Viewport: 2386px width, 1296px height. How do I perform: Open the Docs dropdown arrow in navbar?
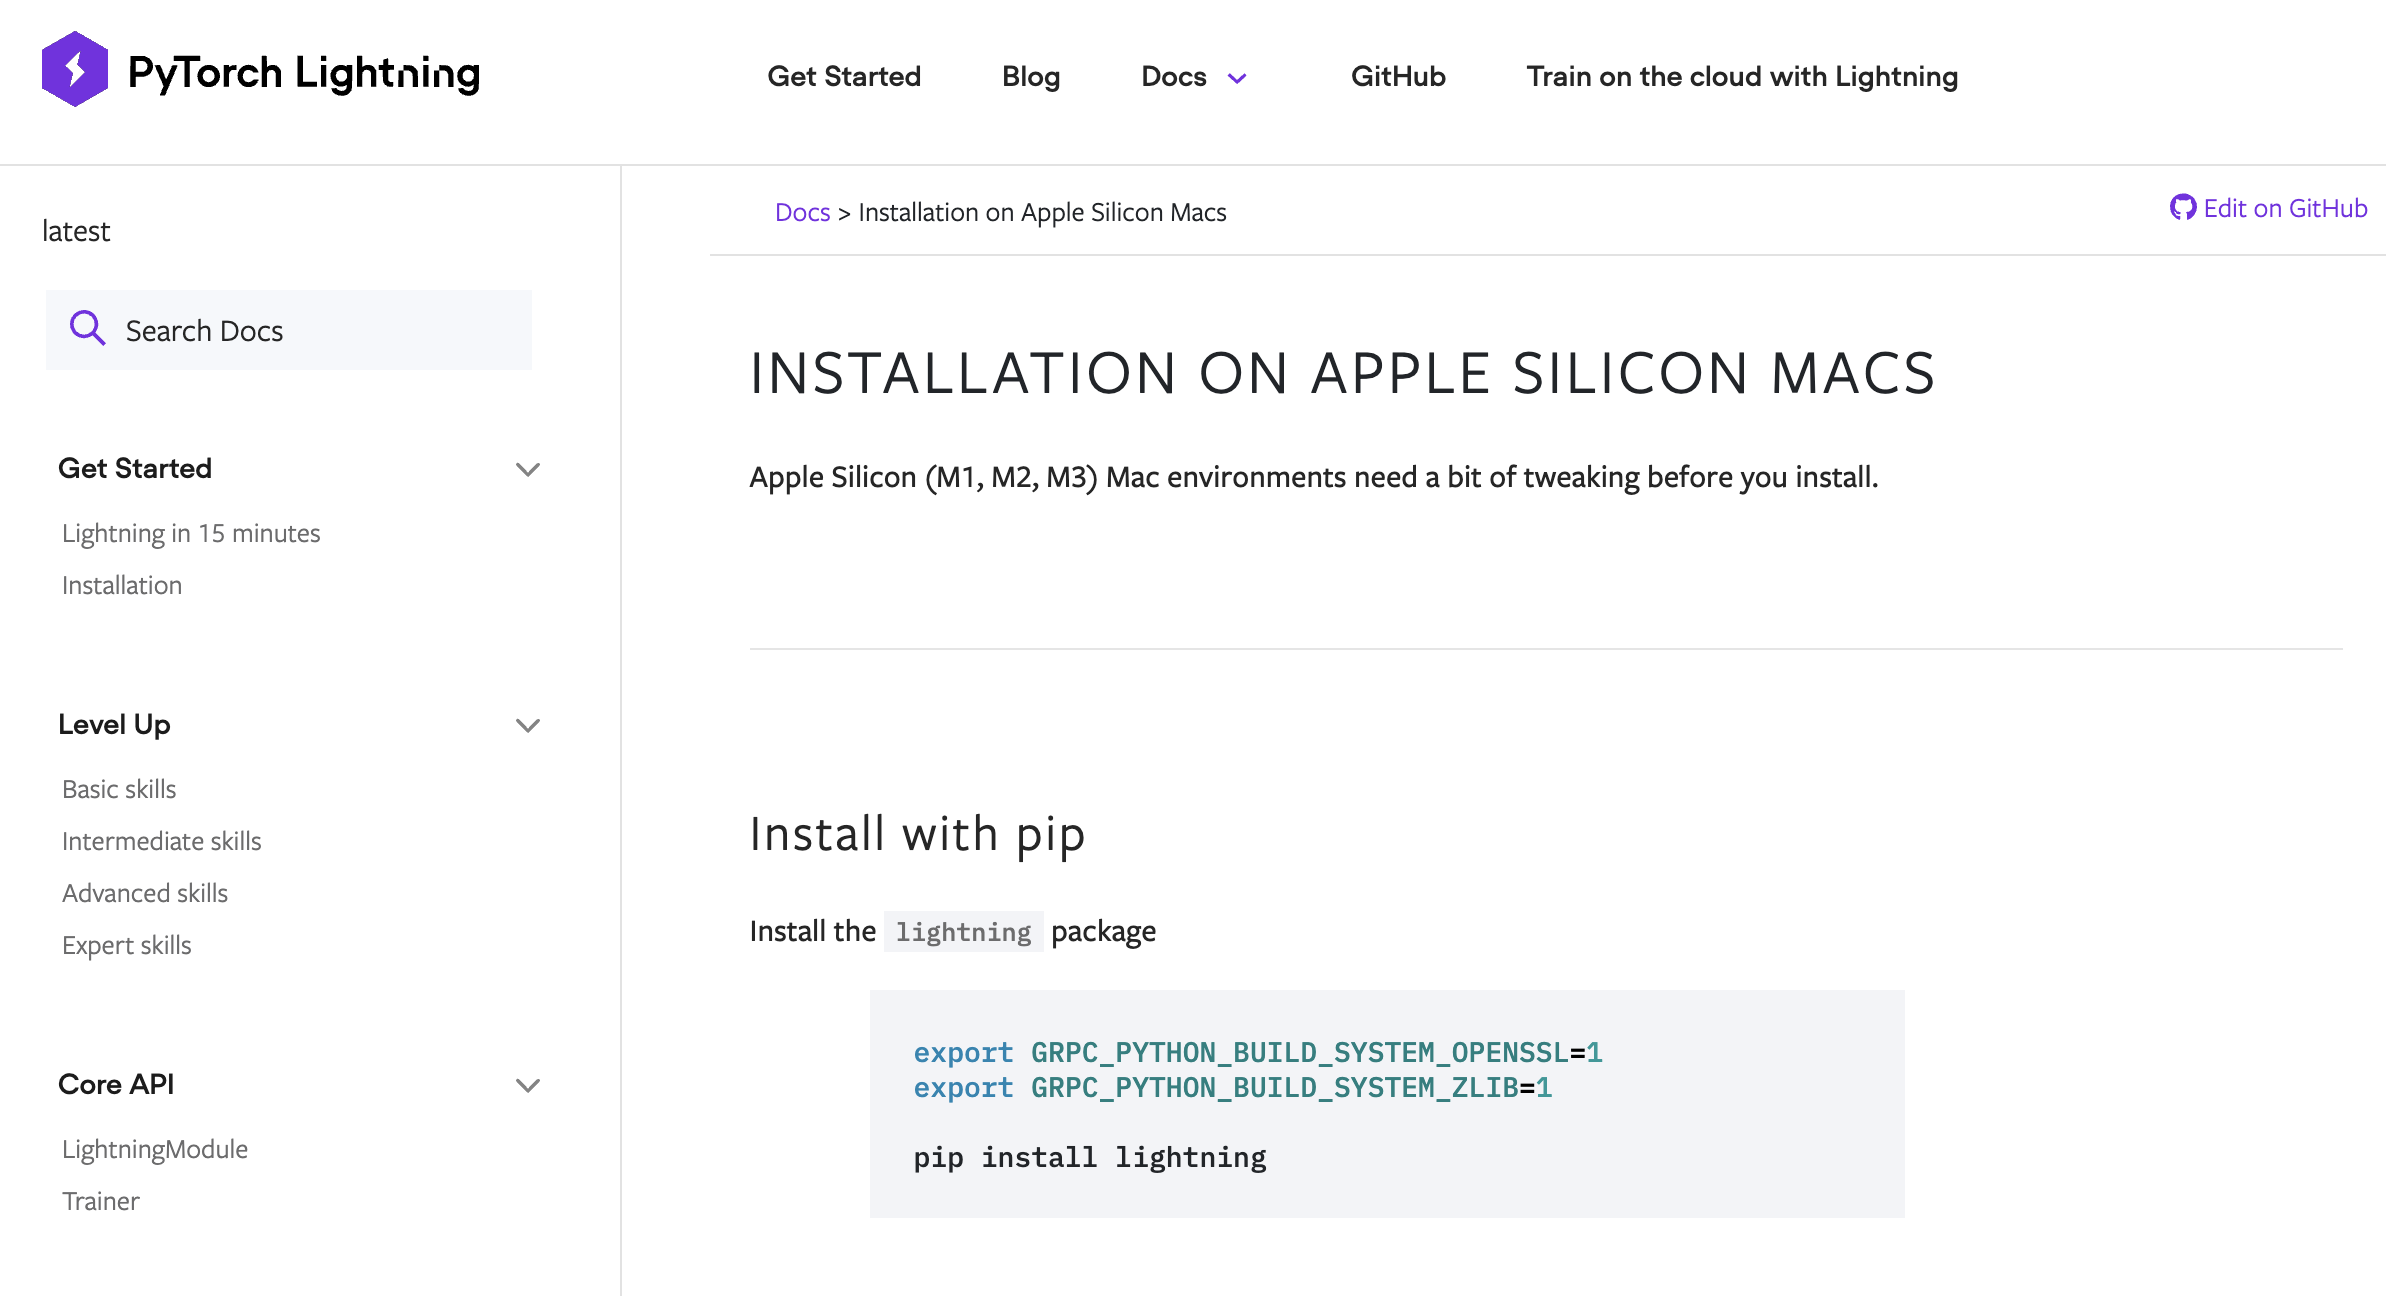click(x=1237, y=78)
